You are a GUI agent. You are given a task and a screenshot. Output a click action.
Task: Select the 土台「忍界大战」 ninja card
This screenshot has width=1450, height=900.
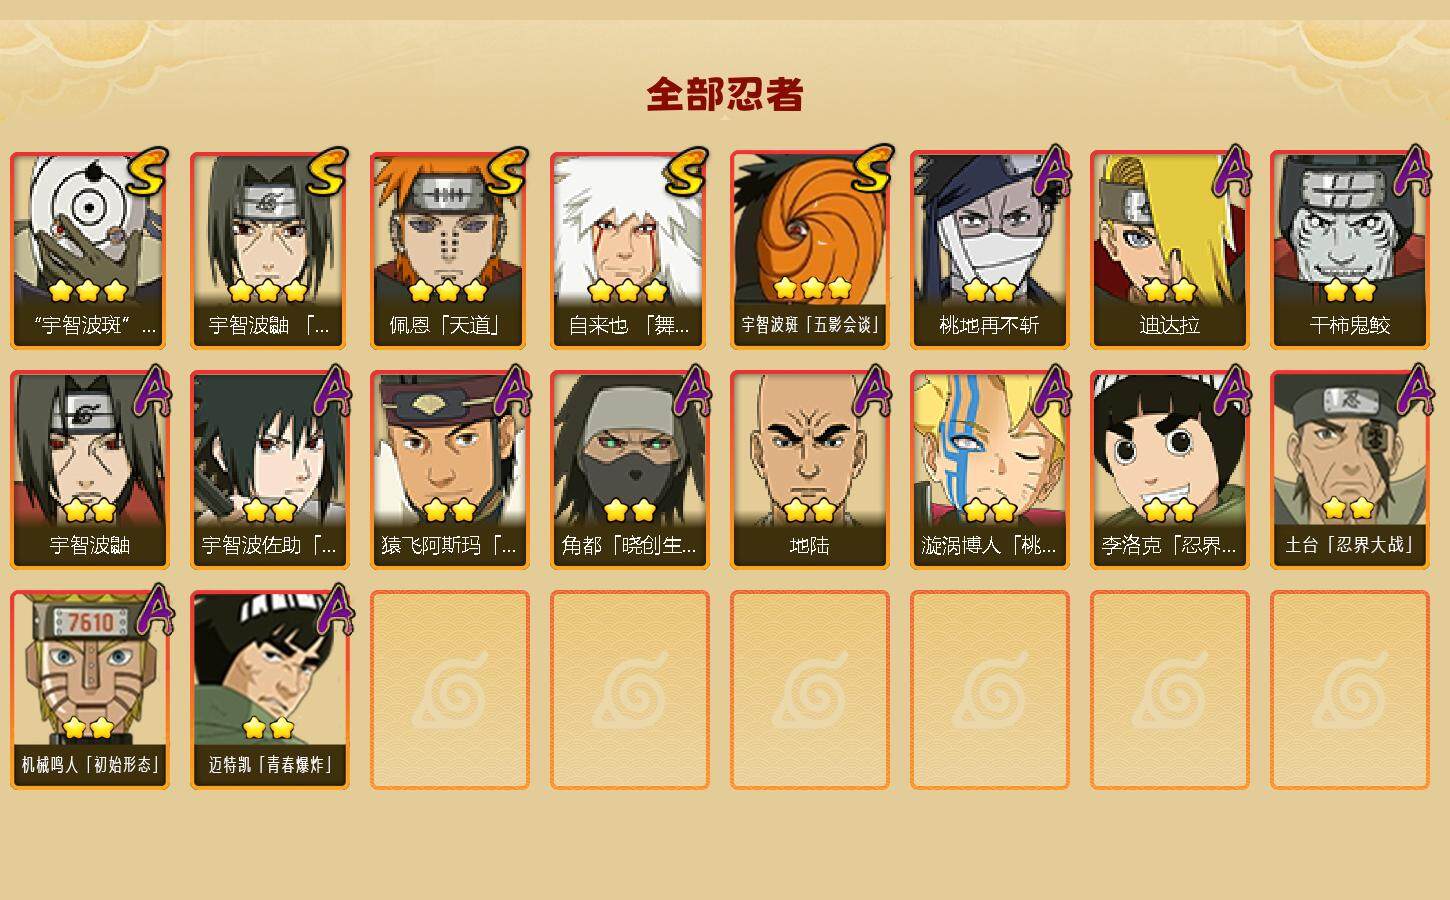tap(1350, 470)
